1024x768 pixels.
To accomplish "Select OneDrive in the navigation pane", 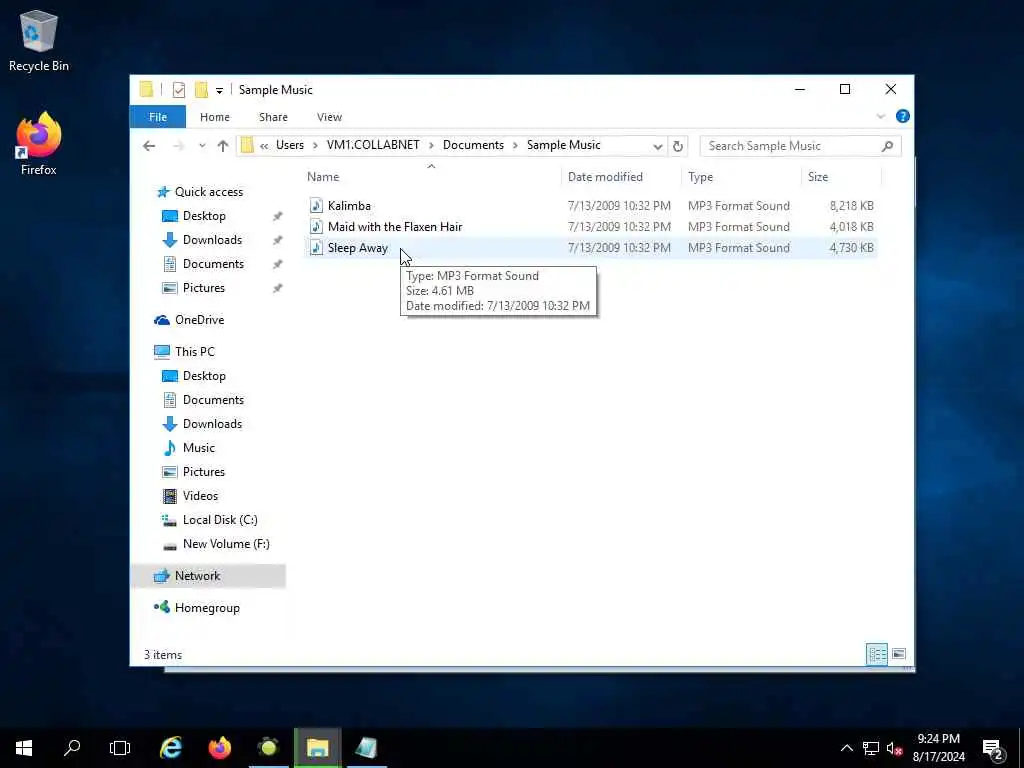I will pos(199,320).
